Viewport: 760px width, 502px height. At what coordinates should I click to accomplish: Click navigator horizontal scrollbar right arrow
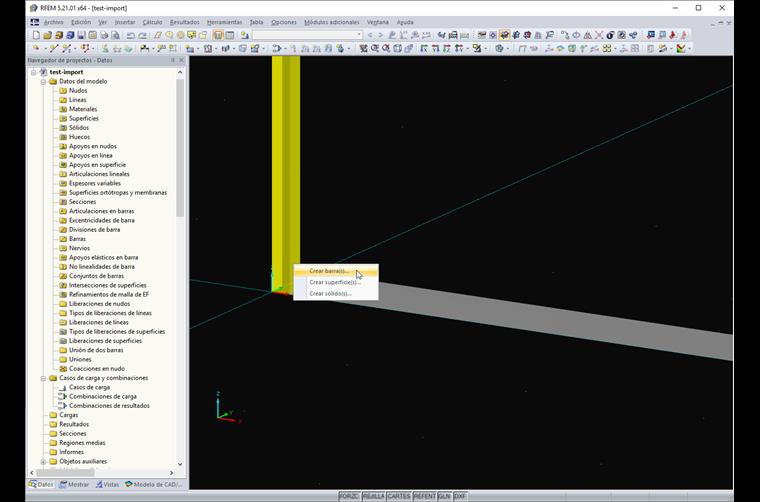pos(171,472)
